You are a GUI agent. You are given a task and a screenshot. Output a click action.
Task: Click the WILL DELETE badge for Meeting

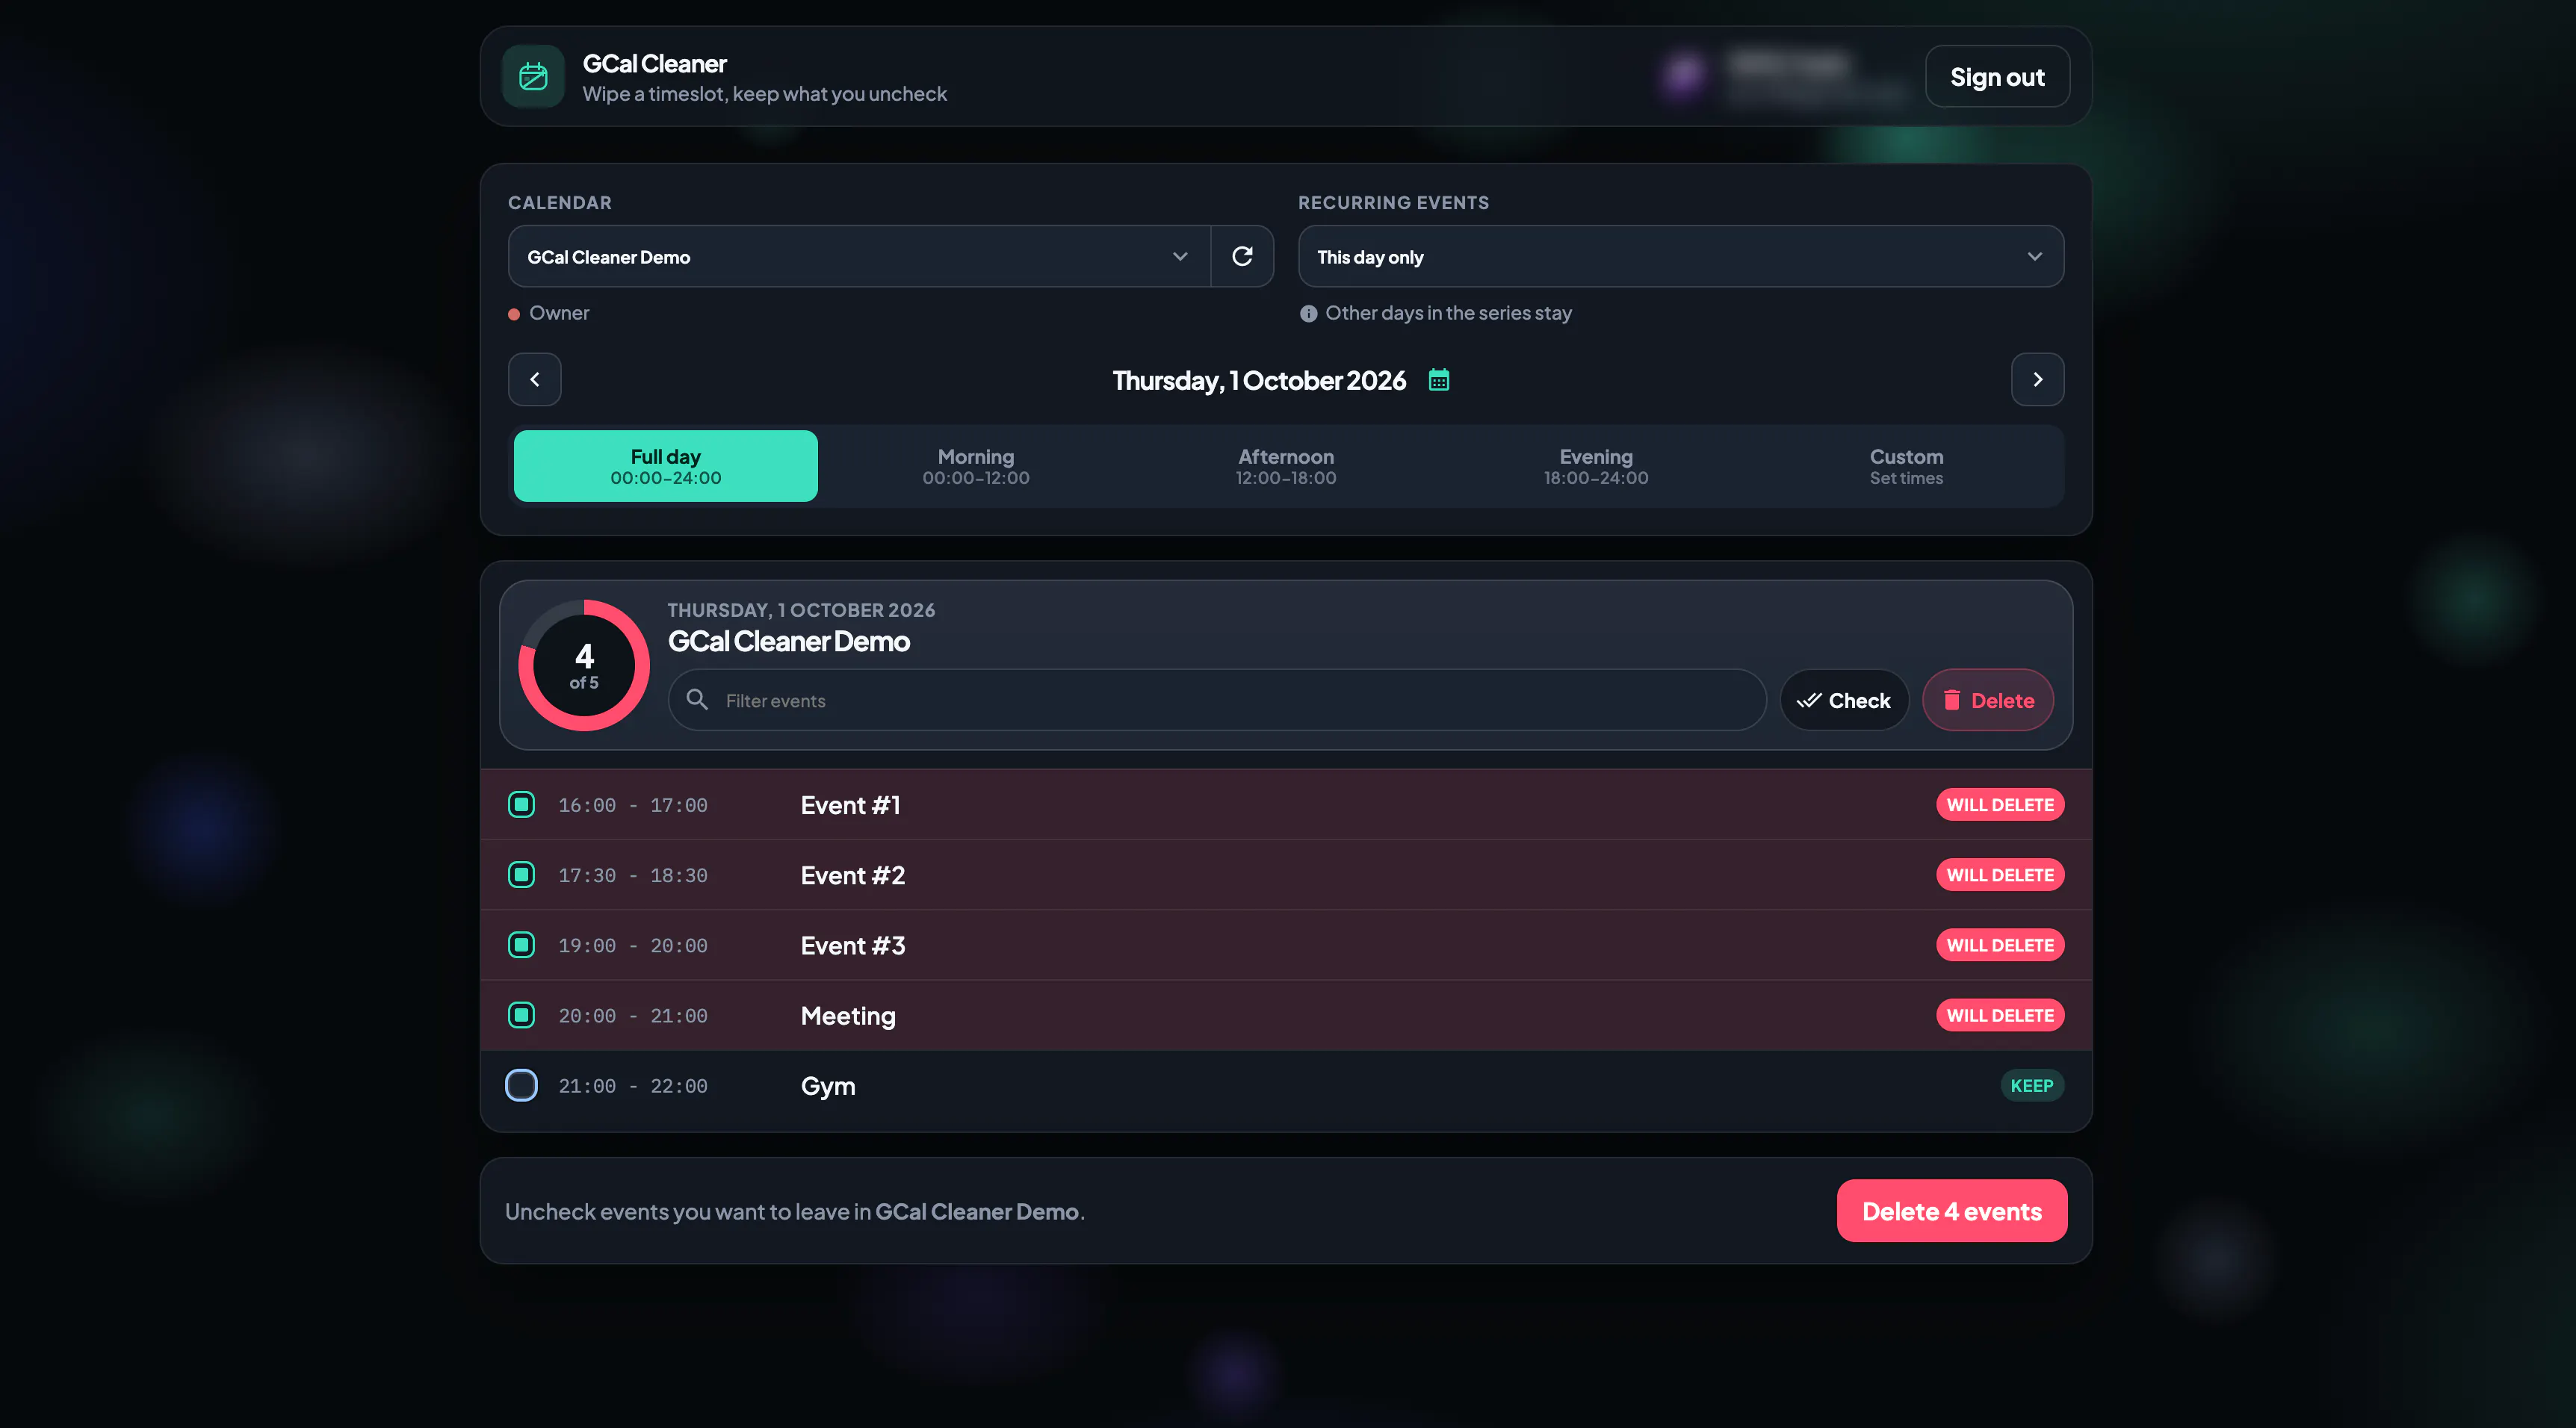click(2000, 1015)
